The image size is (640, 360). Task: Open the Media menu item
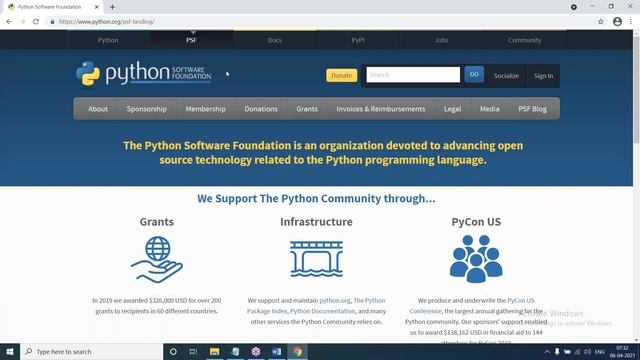(x=489, y=109)
